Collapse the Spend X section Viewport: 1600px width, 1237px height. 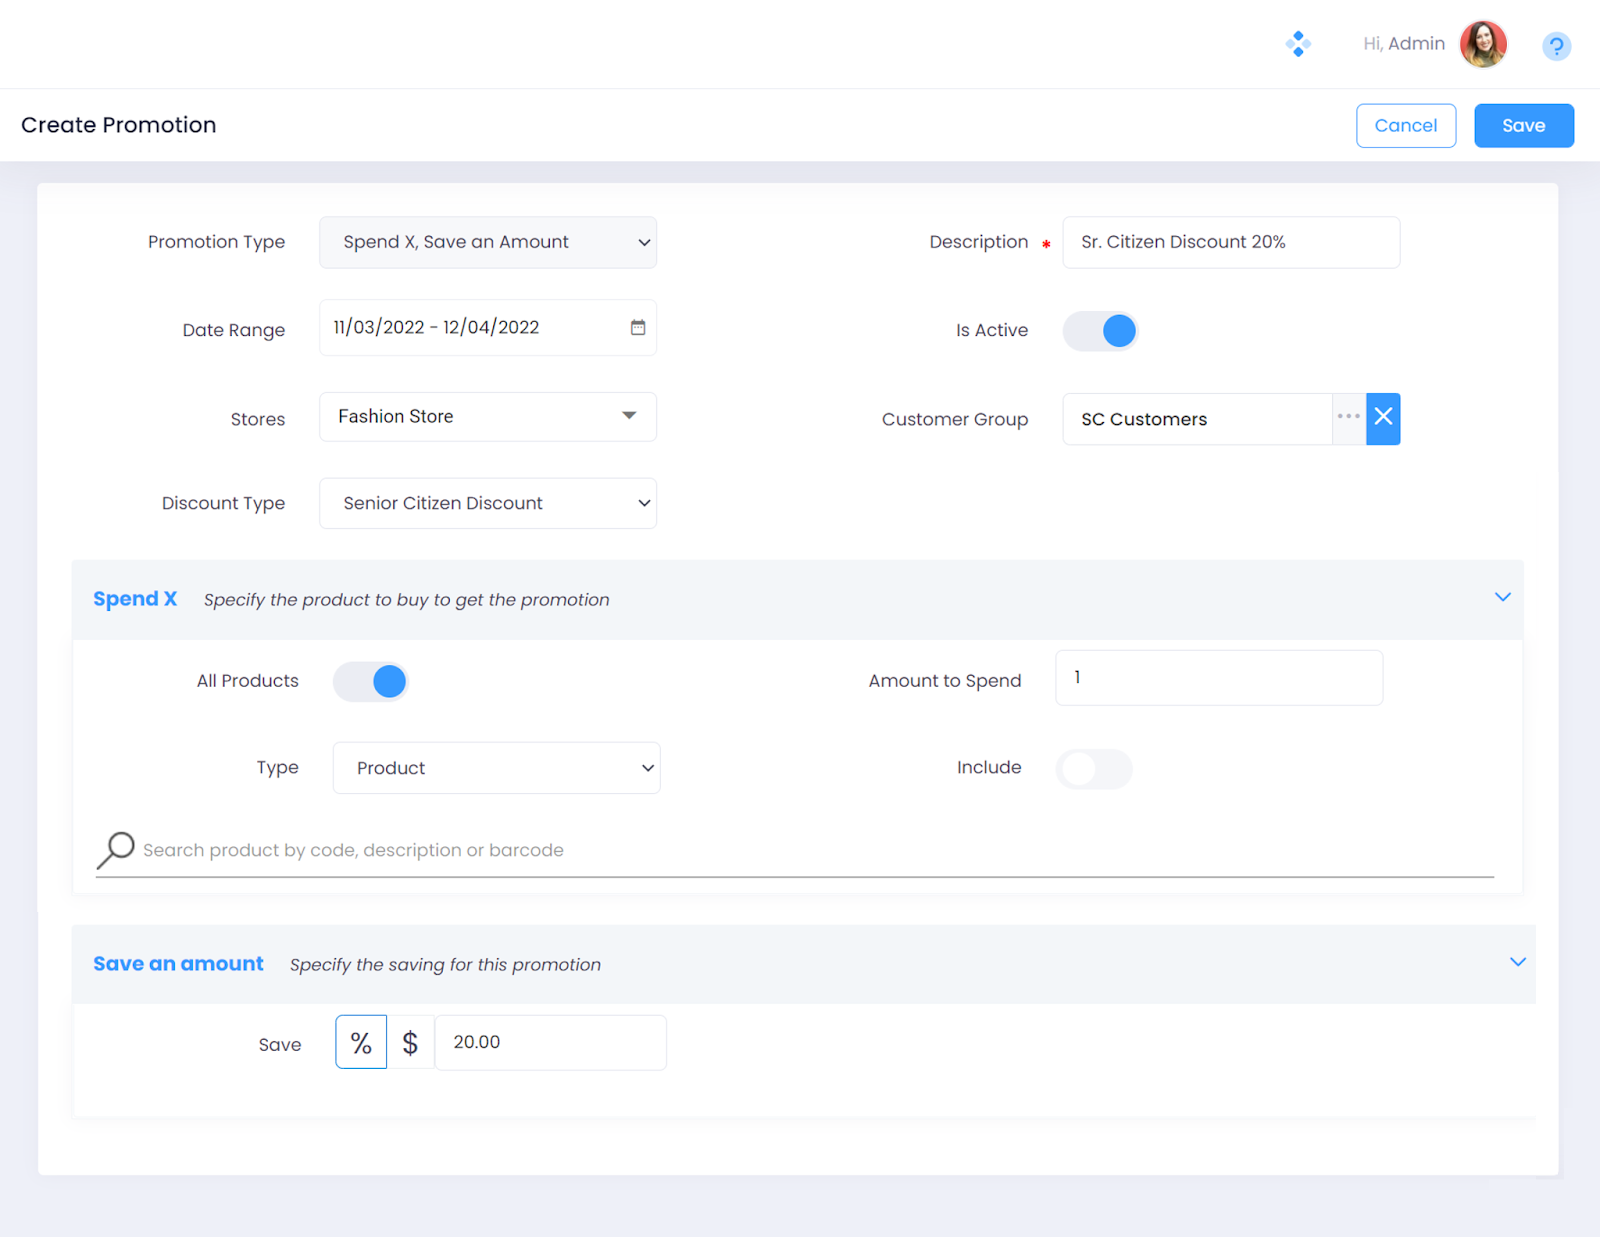1502,598
